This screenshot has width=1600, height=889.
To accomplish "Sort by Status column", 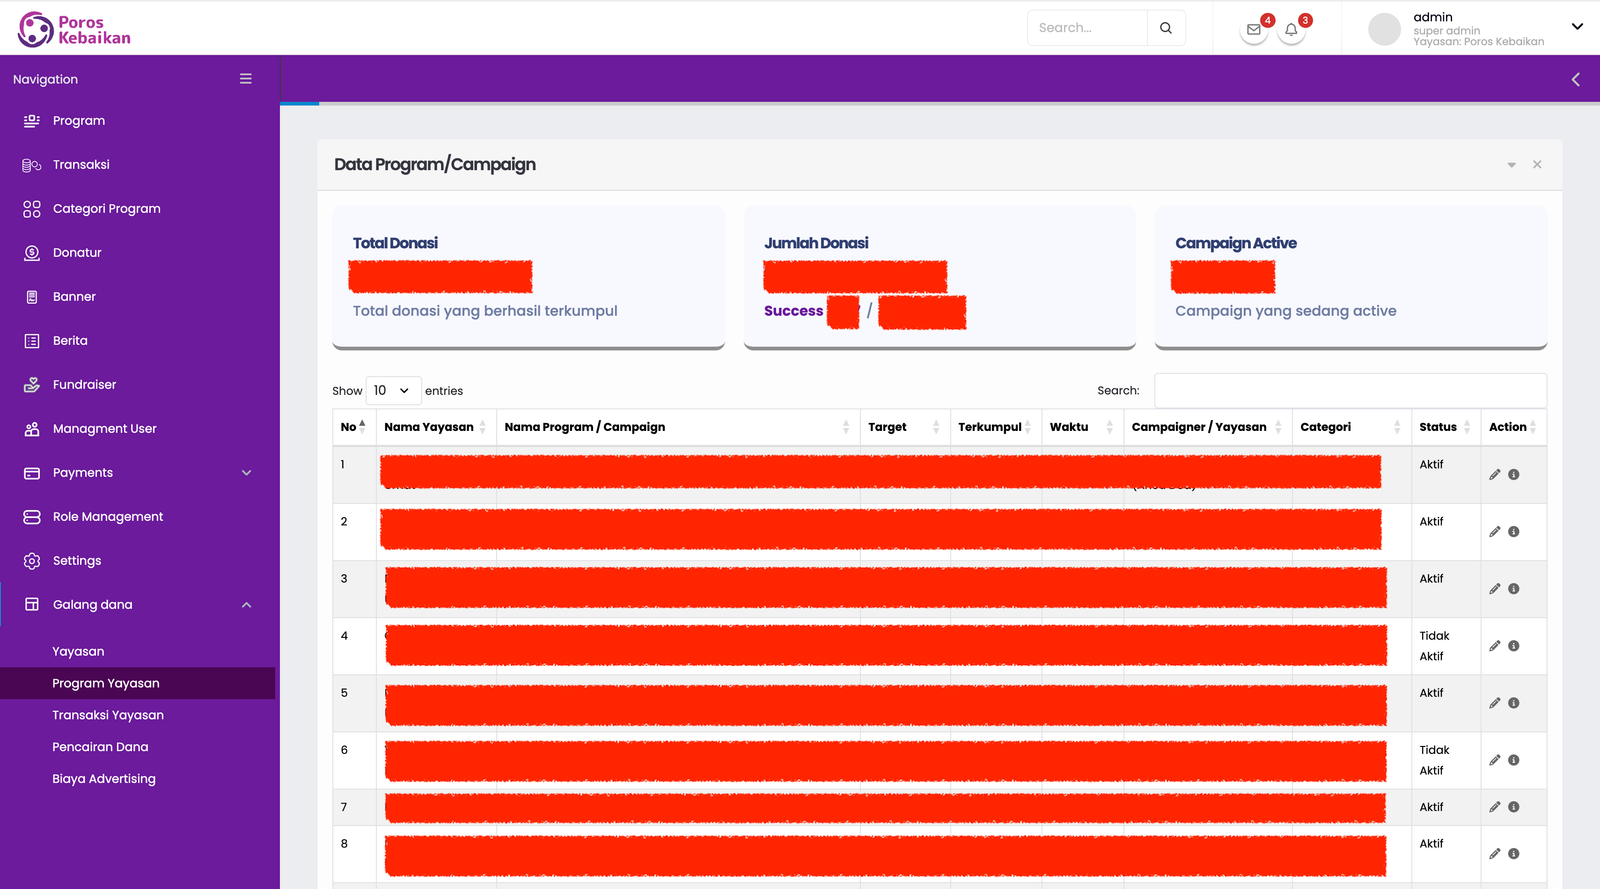I will tap(1446, 427).
